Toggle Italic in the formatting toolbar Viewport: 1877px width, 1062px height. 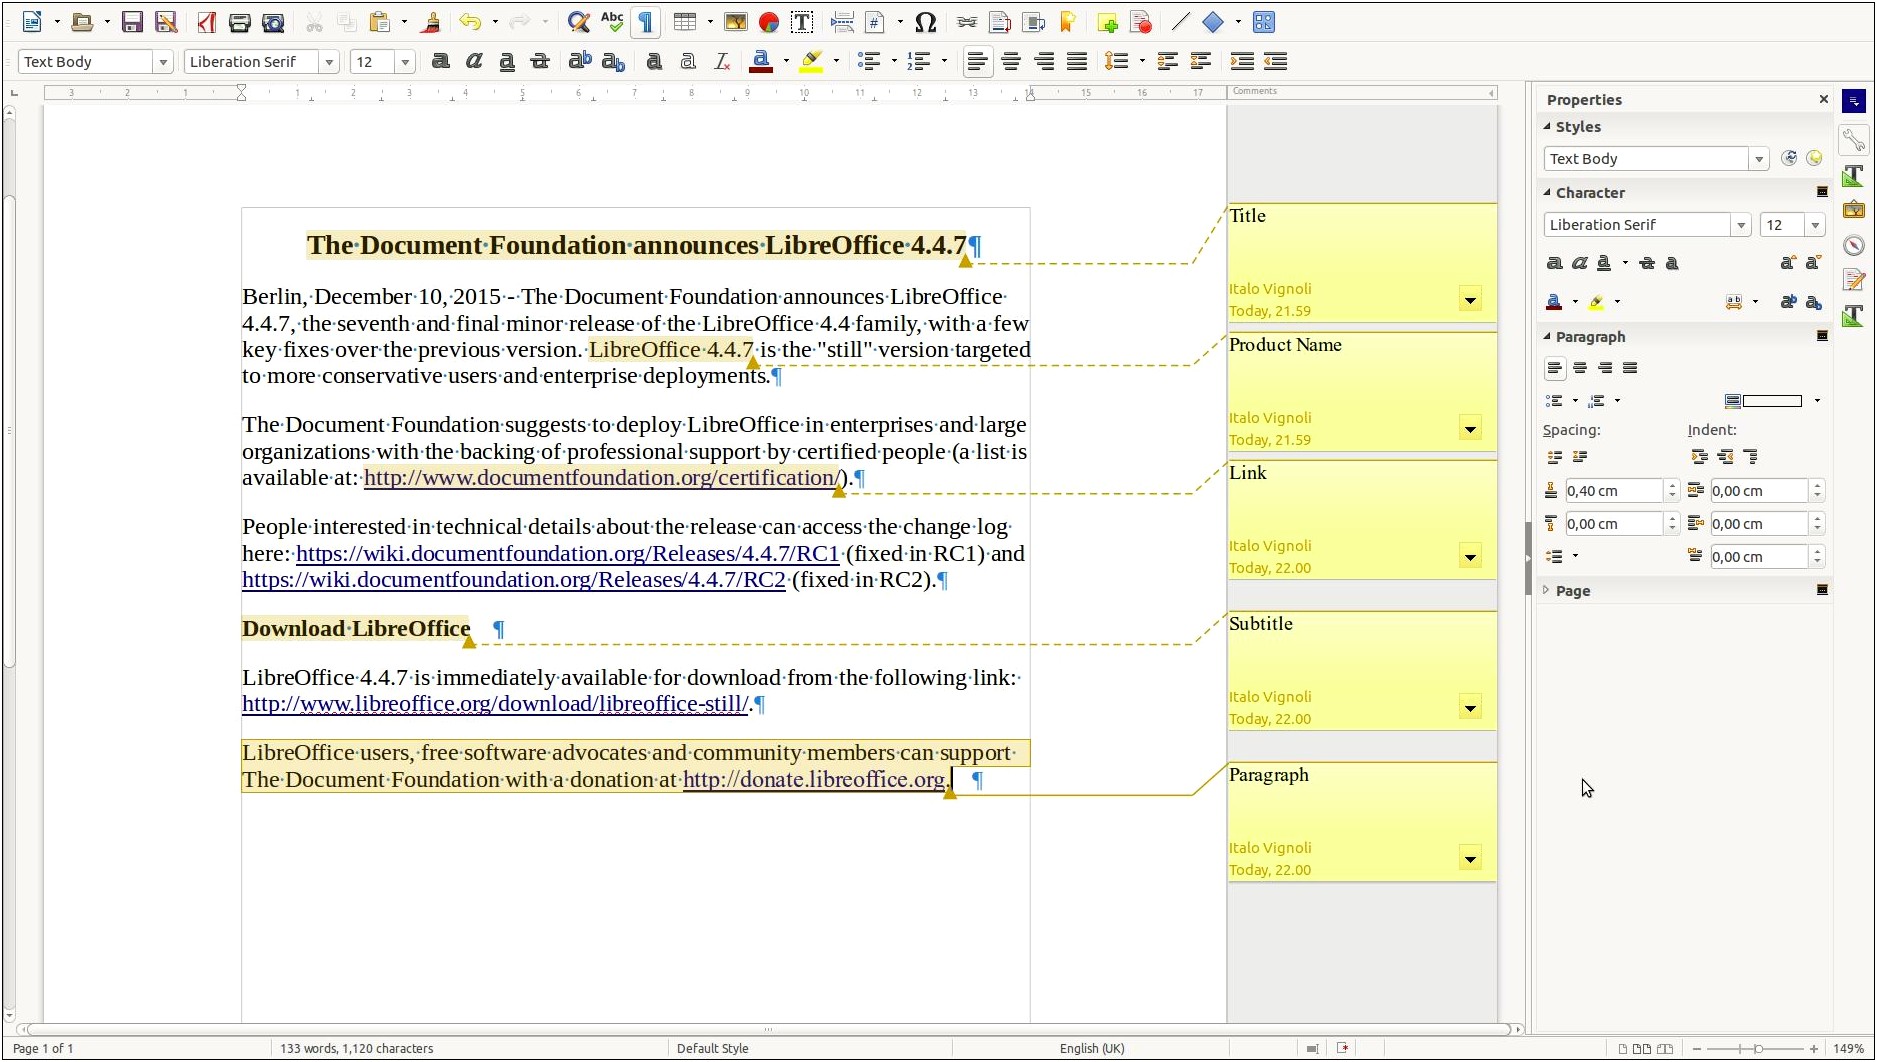pos(474,62)
